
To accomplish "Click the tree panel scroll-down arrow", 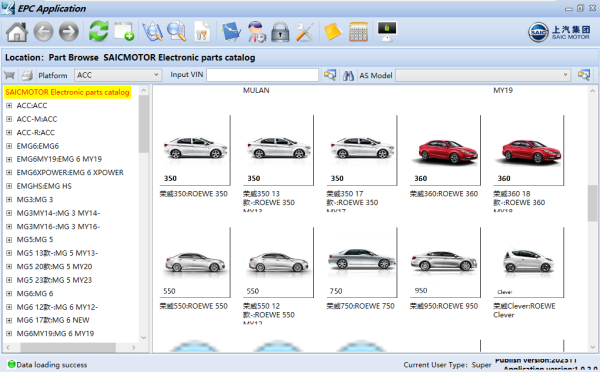I will tap(143, 338).
